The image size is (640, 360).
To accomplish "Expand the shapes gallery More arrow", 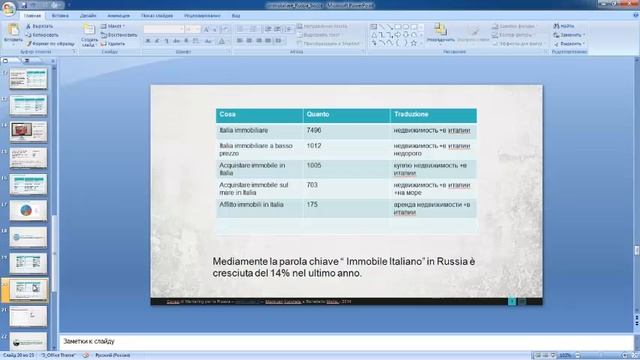I will 421,43.
